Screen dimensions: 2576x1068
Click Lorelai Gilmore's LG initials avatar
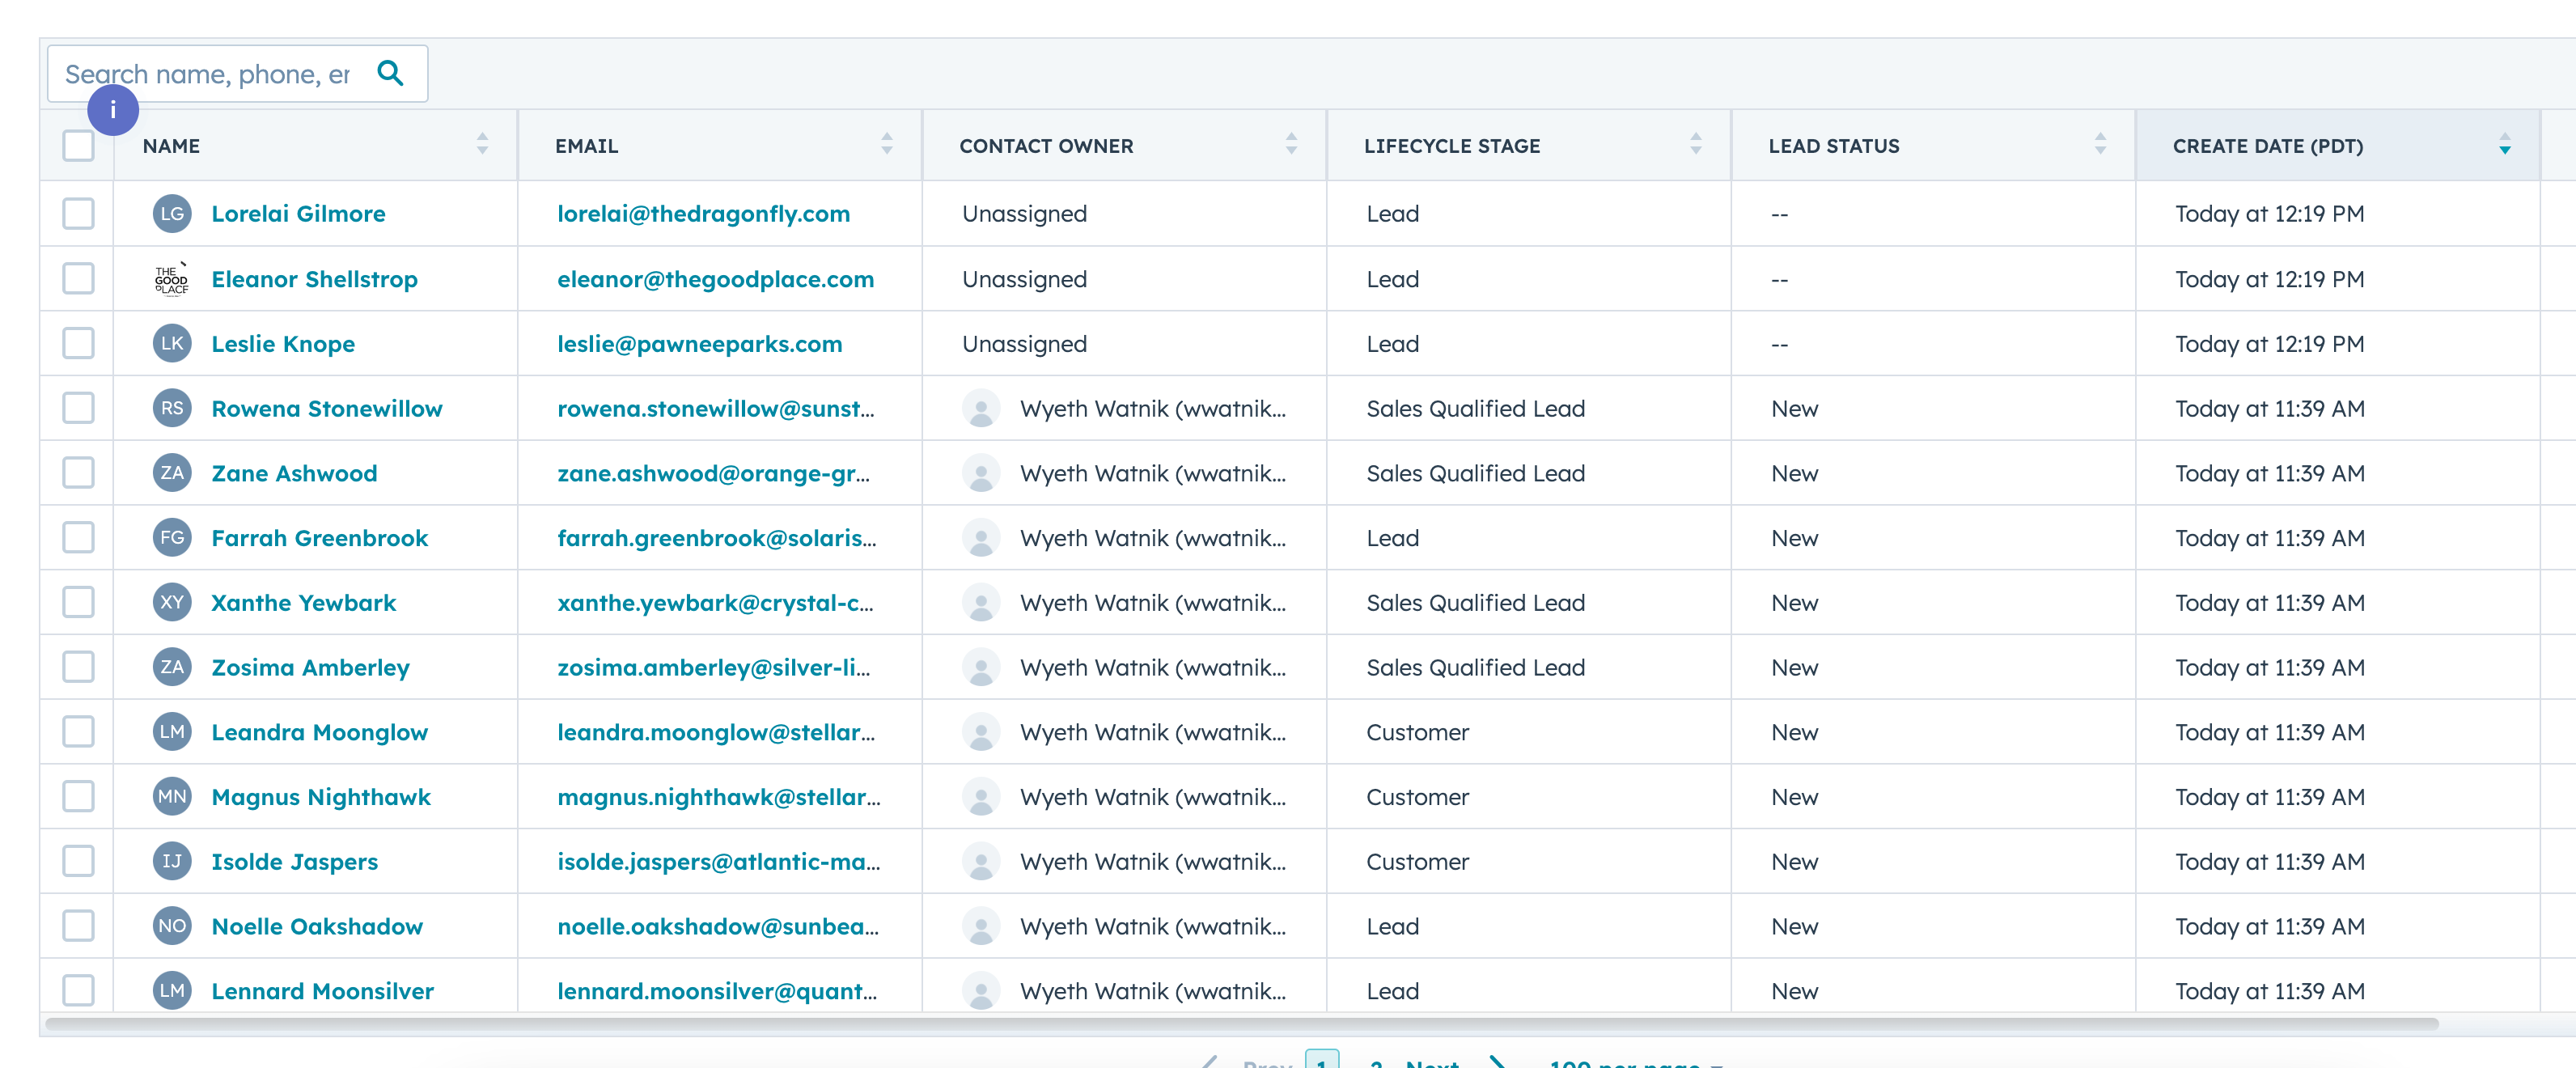(171, 213)
